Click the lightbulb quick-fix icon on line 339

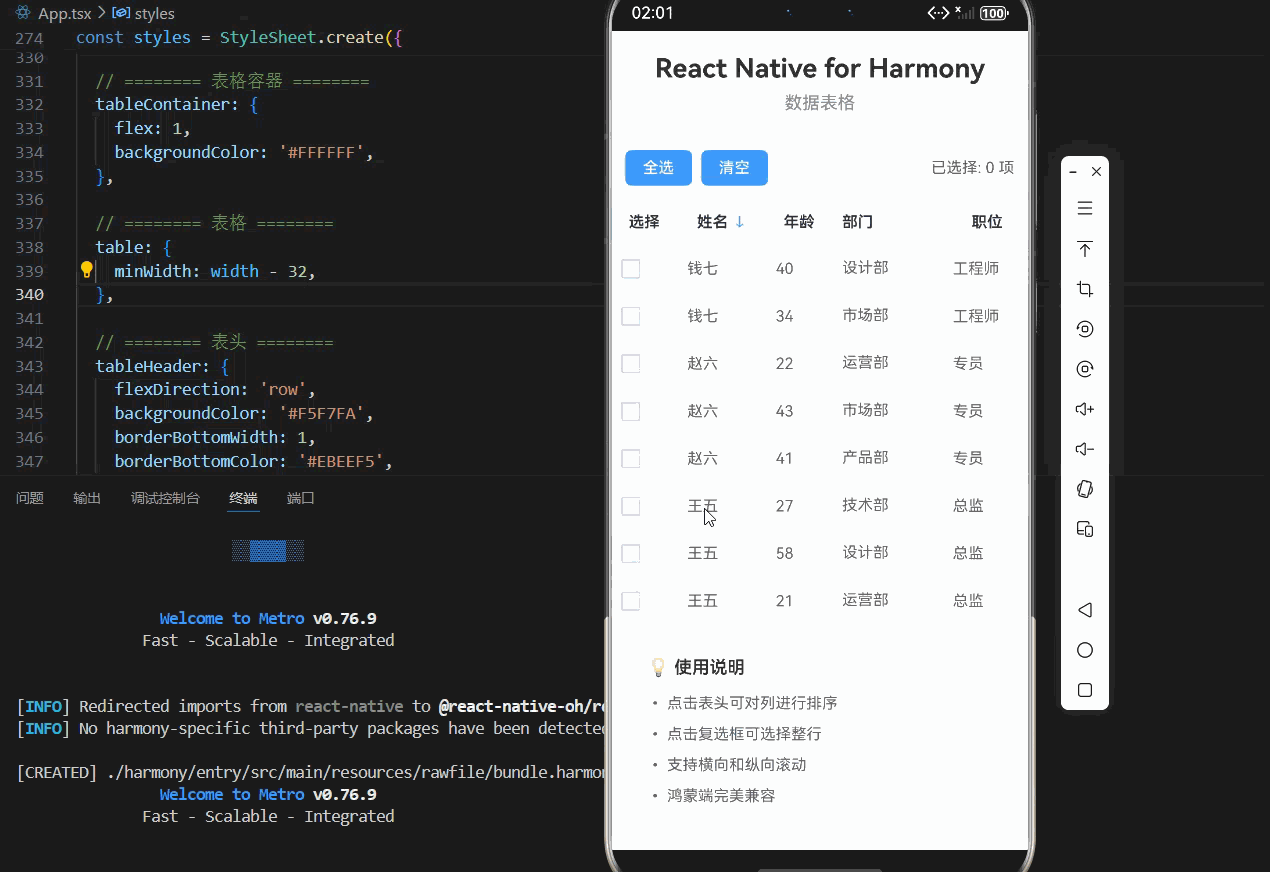86,270
